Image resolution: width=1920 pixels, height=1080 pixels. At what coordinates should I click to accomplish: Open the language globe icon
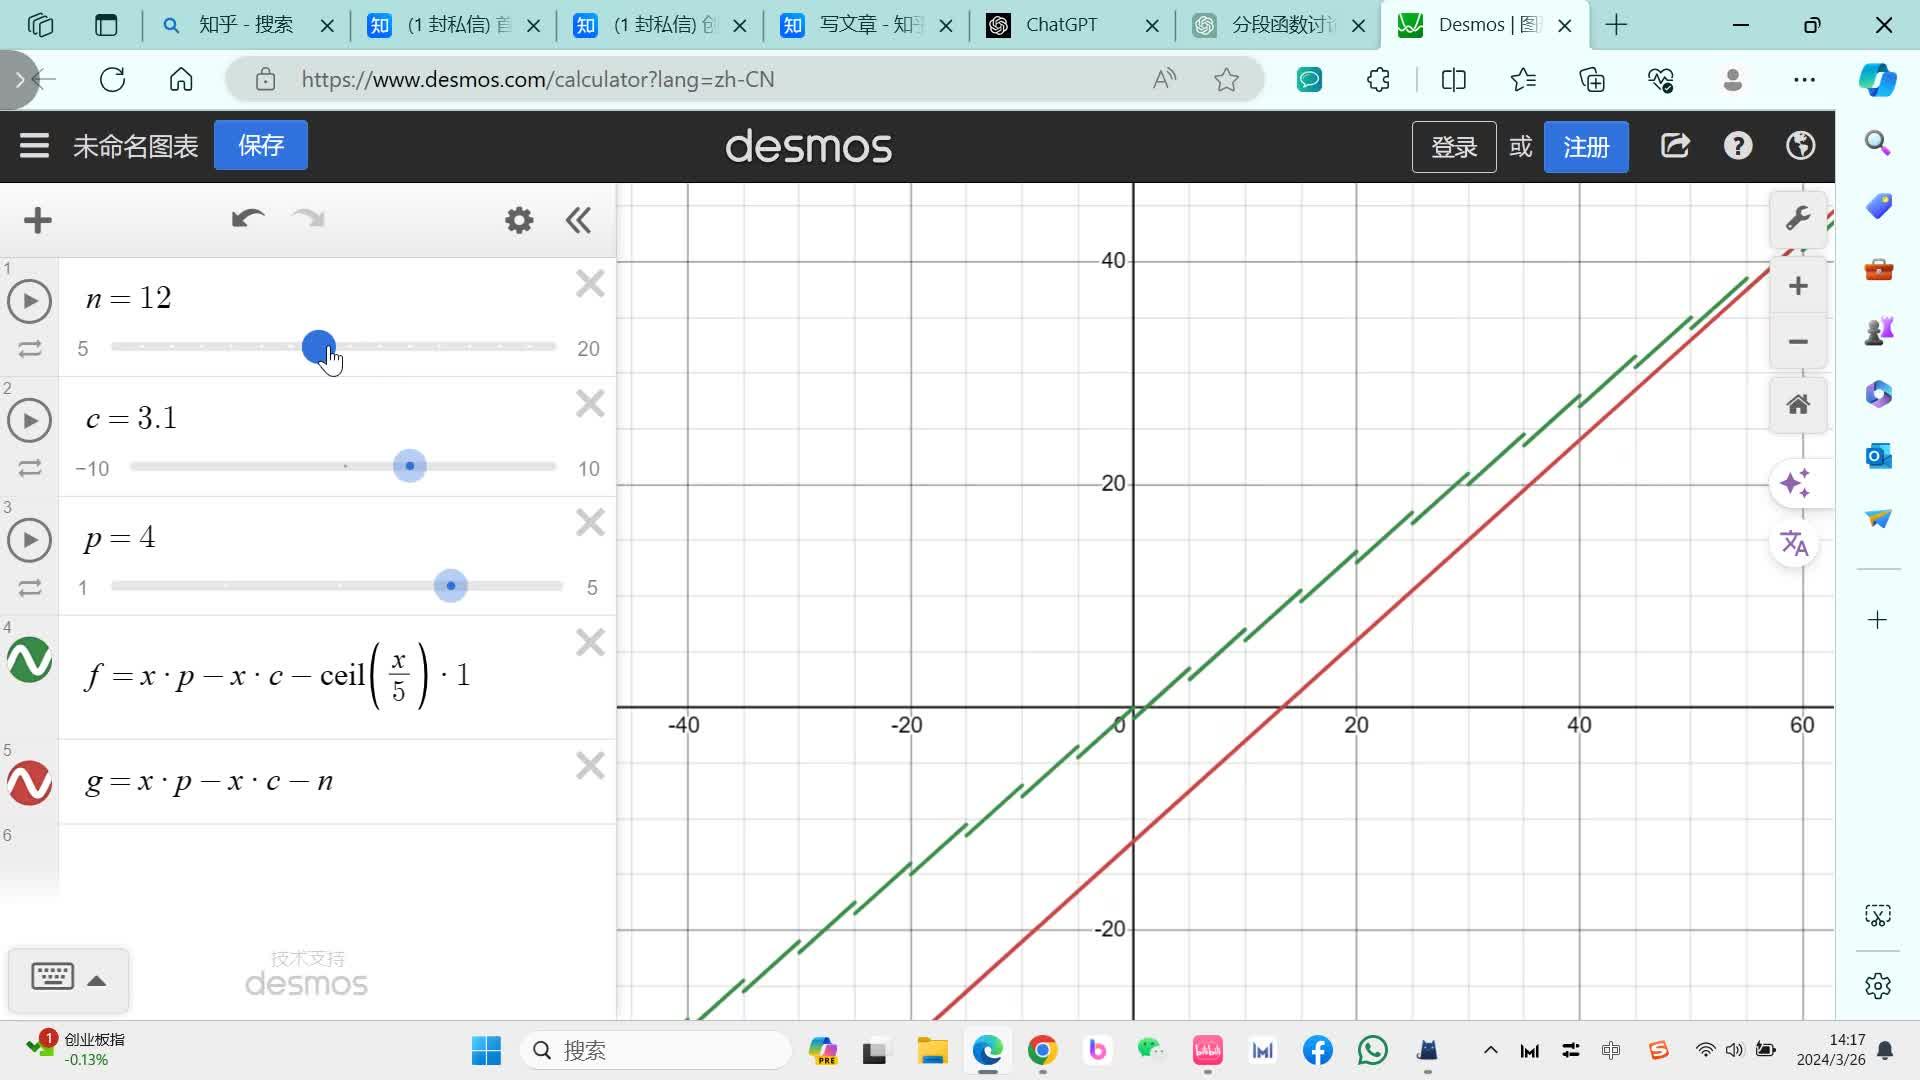(1801, 146)
